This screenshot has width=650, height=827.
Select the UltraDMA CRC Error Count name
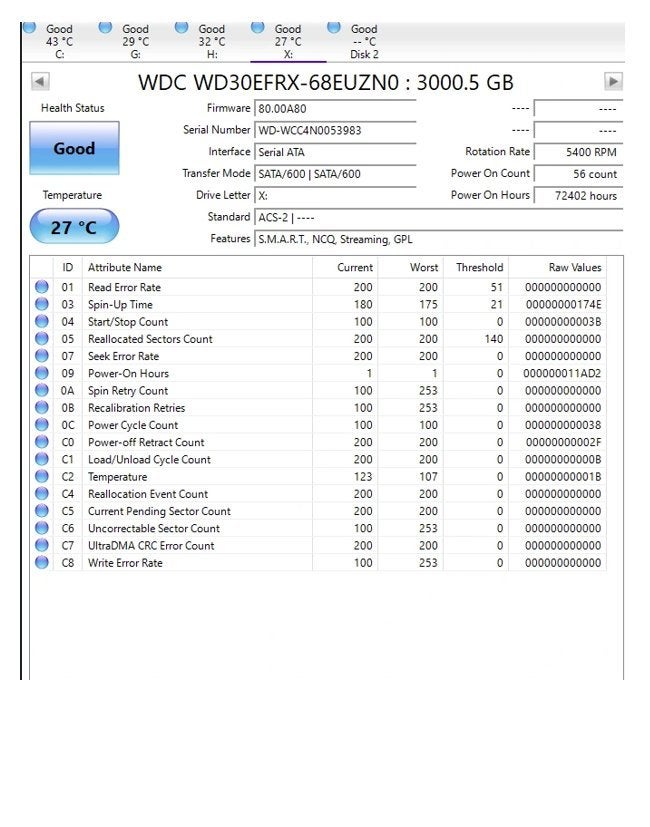click(x=151, y=546)
